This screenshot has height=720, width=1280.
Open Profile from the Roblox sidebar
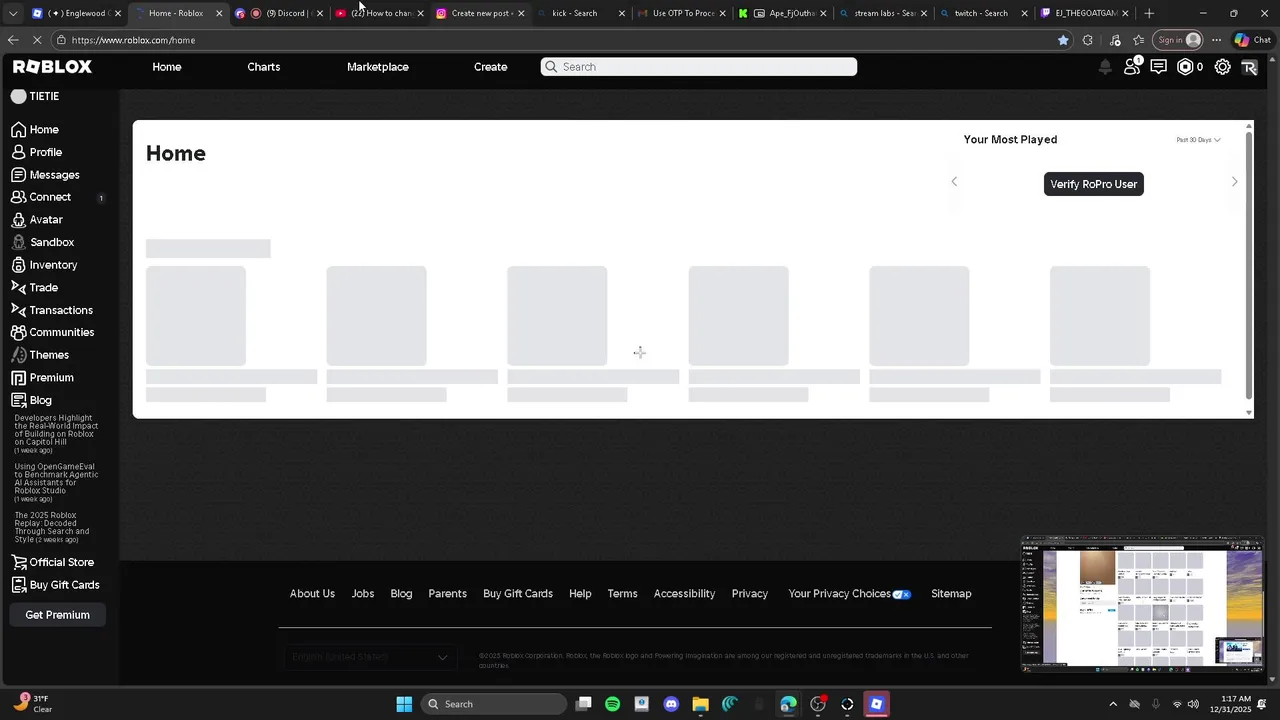[37, 152]
